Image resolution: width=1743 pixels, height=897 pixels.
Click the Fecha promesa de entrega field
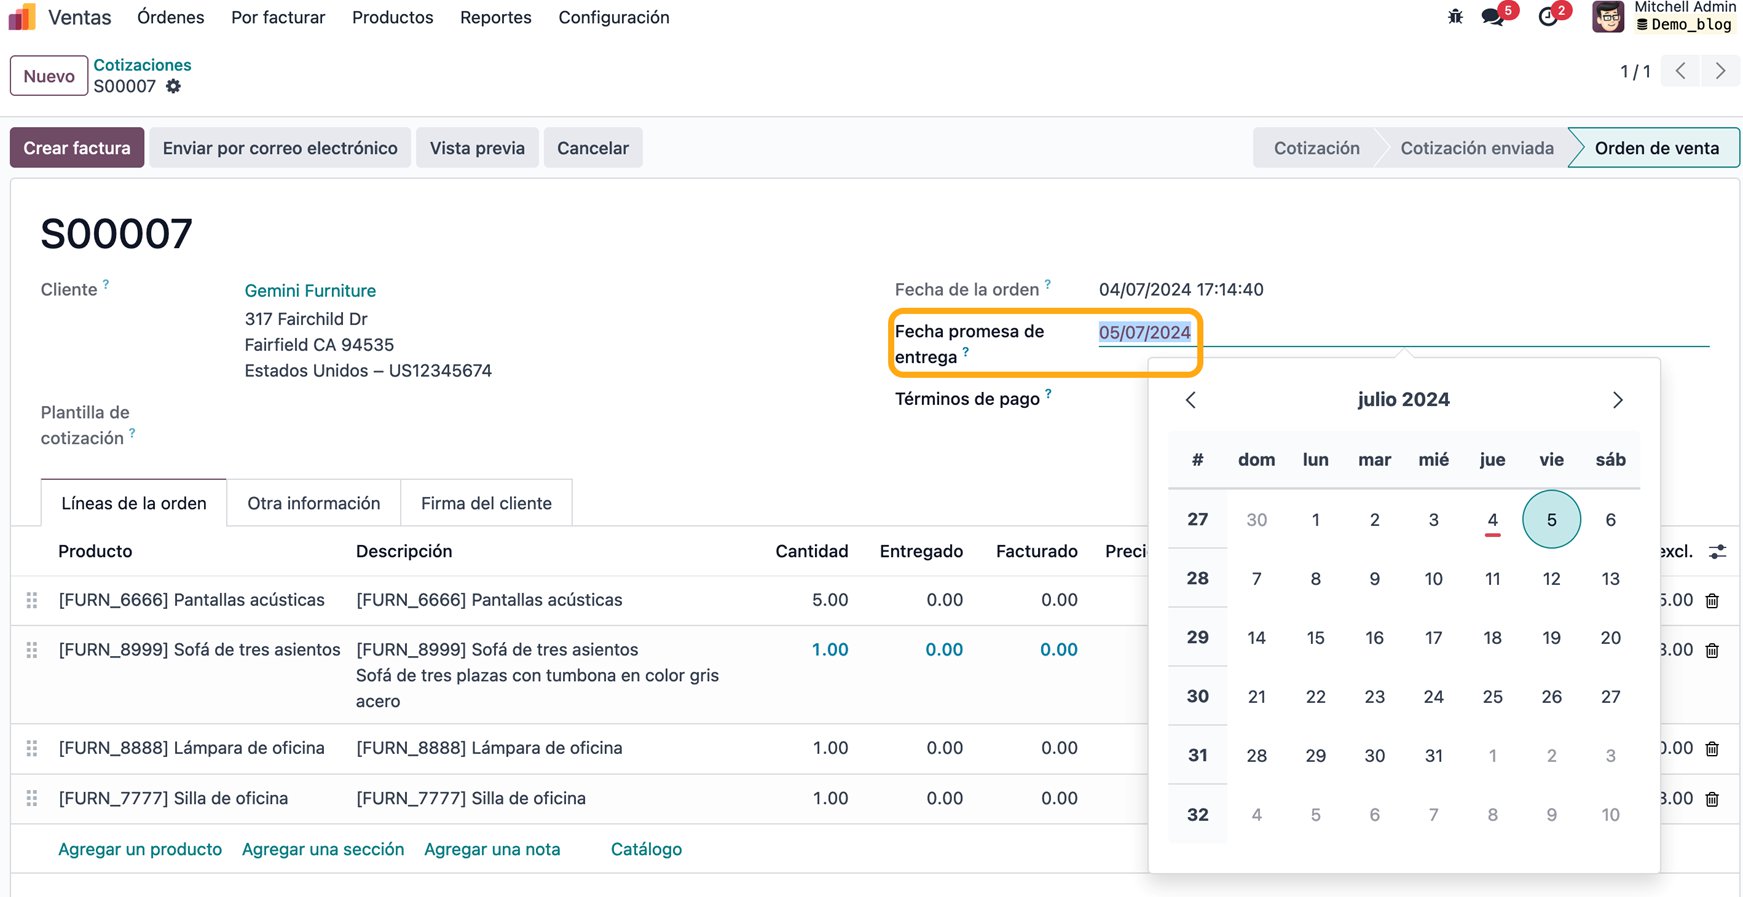tap(1403, 332)
